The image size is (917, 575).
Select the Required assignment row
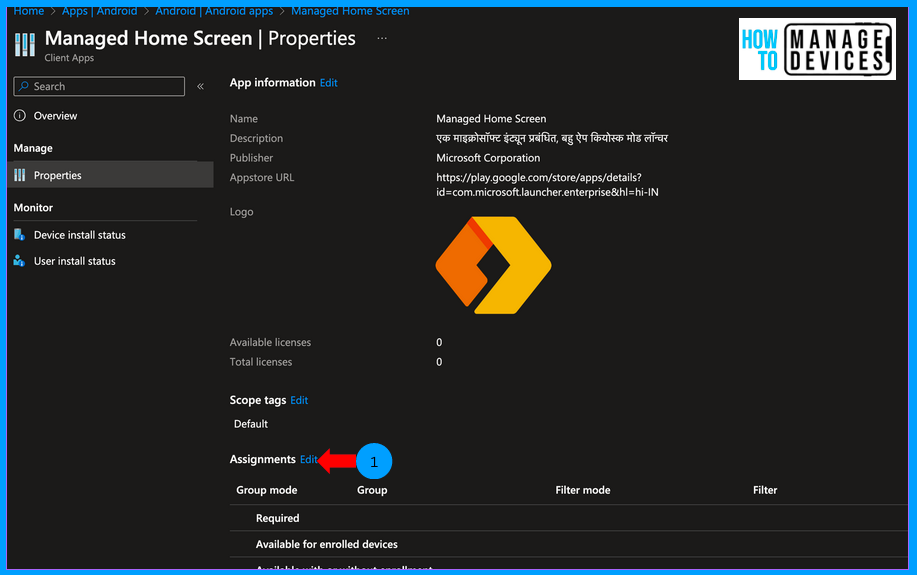click(x=568, y=518)
